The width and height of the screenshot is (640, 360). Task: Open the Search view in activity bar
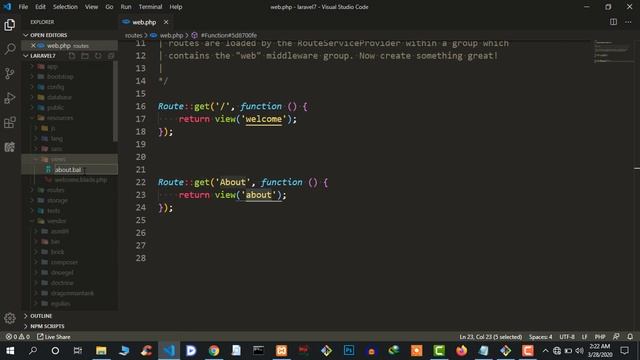[10, 49]
